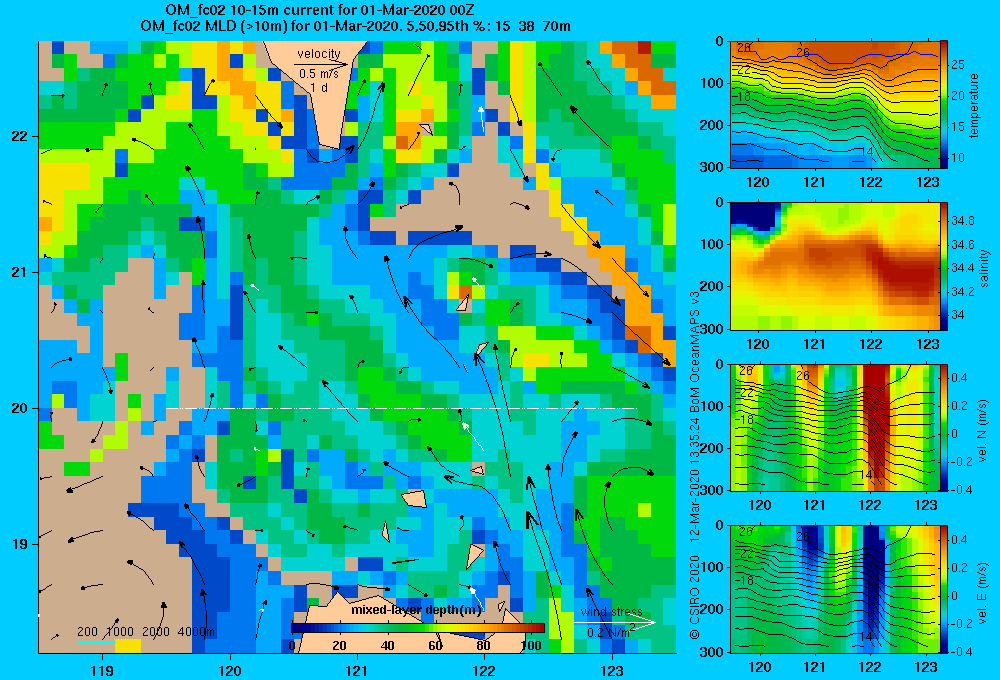Click the '25' temperature color bar tick
This screenshot has width=1000, height=680.
(x=958, y=64)
